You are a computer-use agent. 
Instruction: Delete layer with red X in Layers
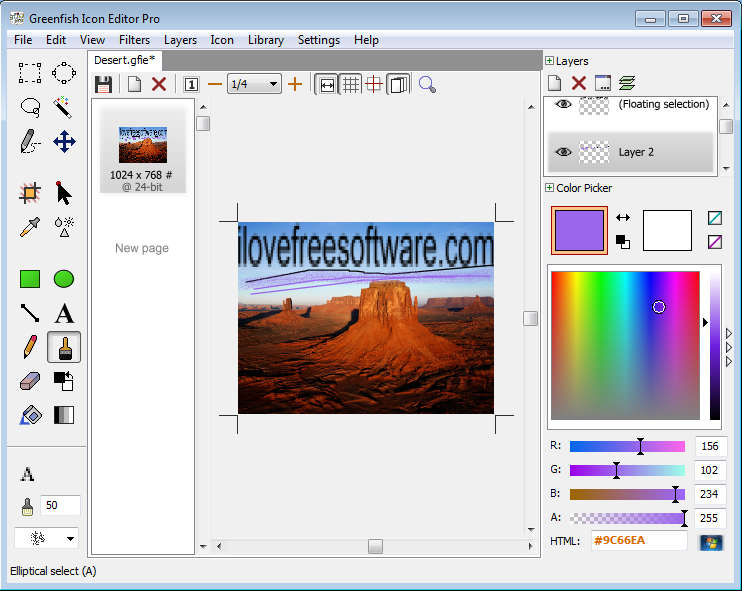pos(579,83)
